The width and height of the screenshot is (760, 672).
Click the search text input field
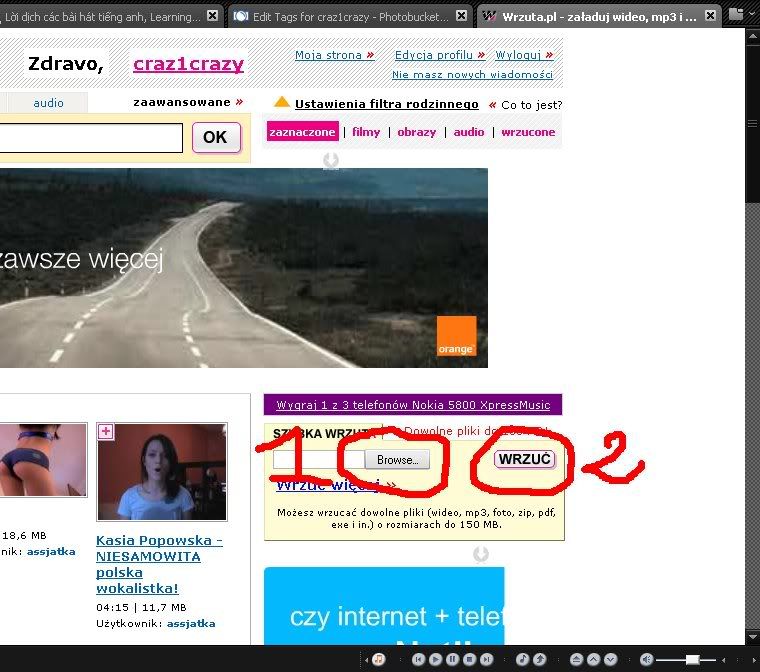(x=90, y=138)
